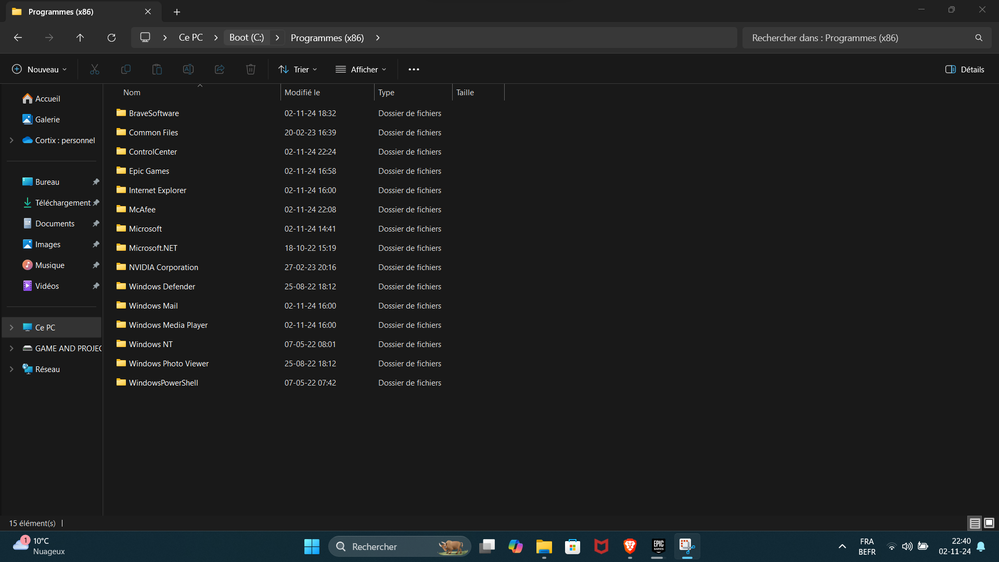Click the Windows Start button
The height and width of the screenshot is (562, 999).
coord(312,546)
